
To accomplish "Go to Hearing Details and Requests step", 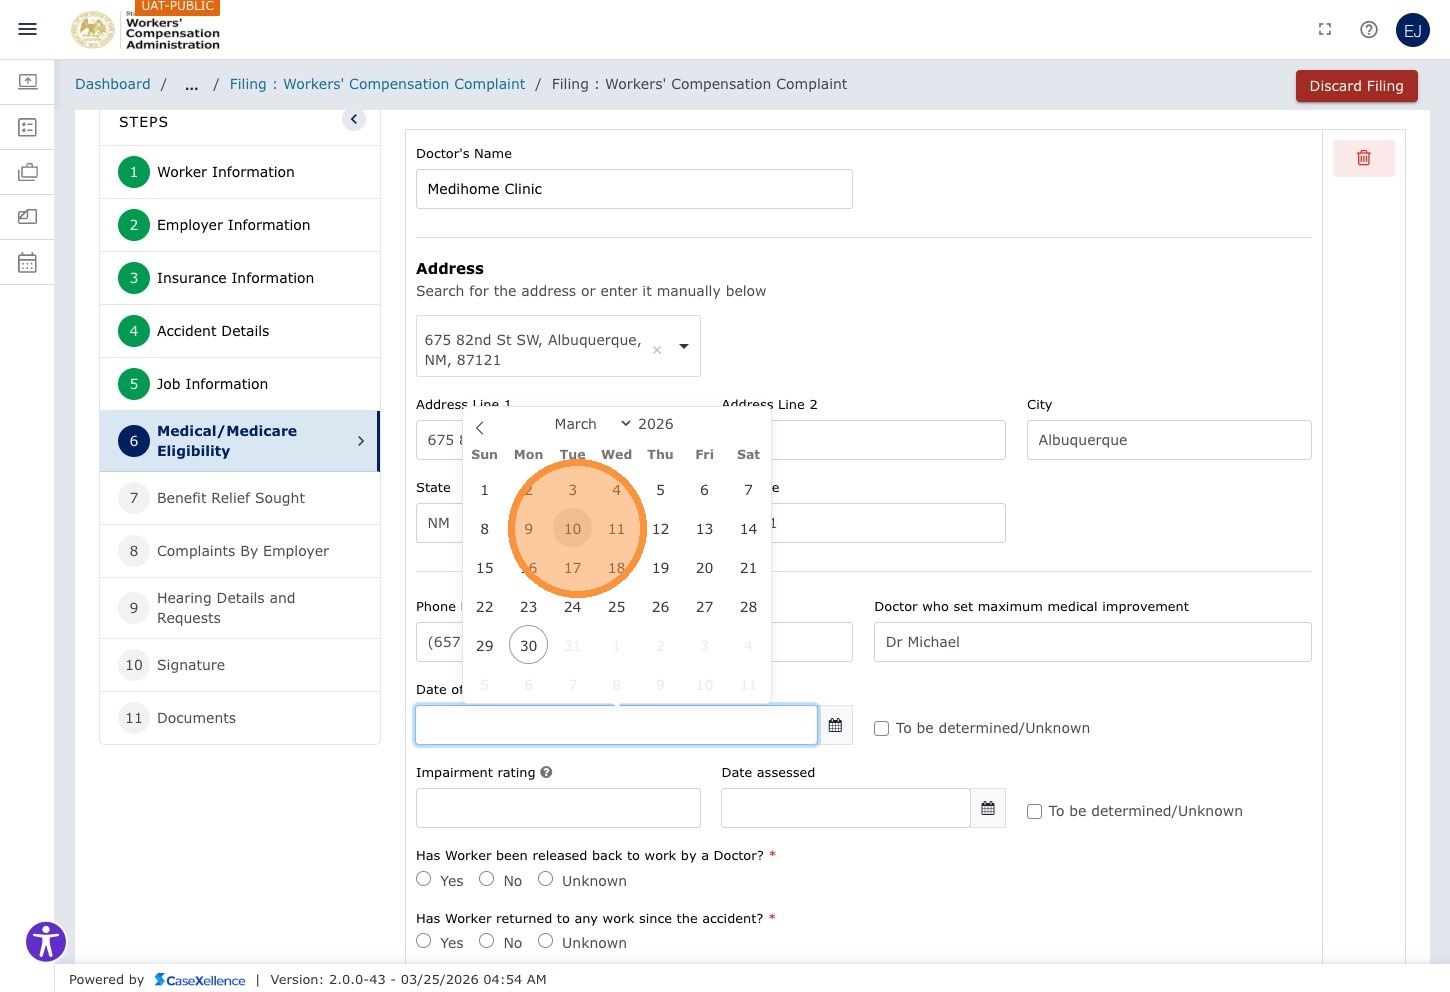I will point(240,608).
